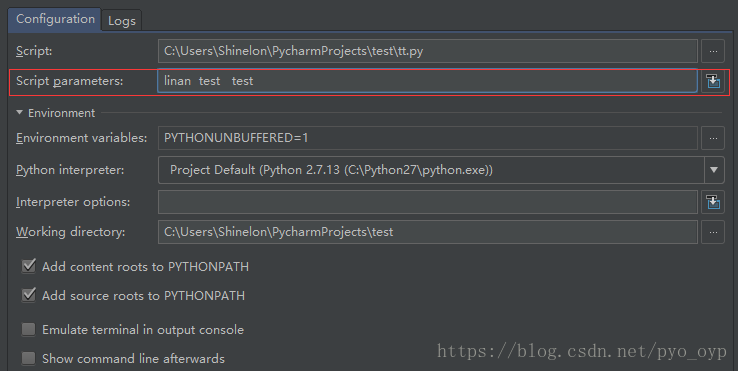Browse working directory with ellipsis button
738x371 pixels.
713,232
